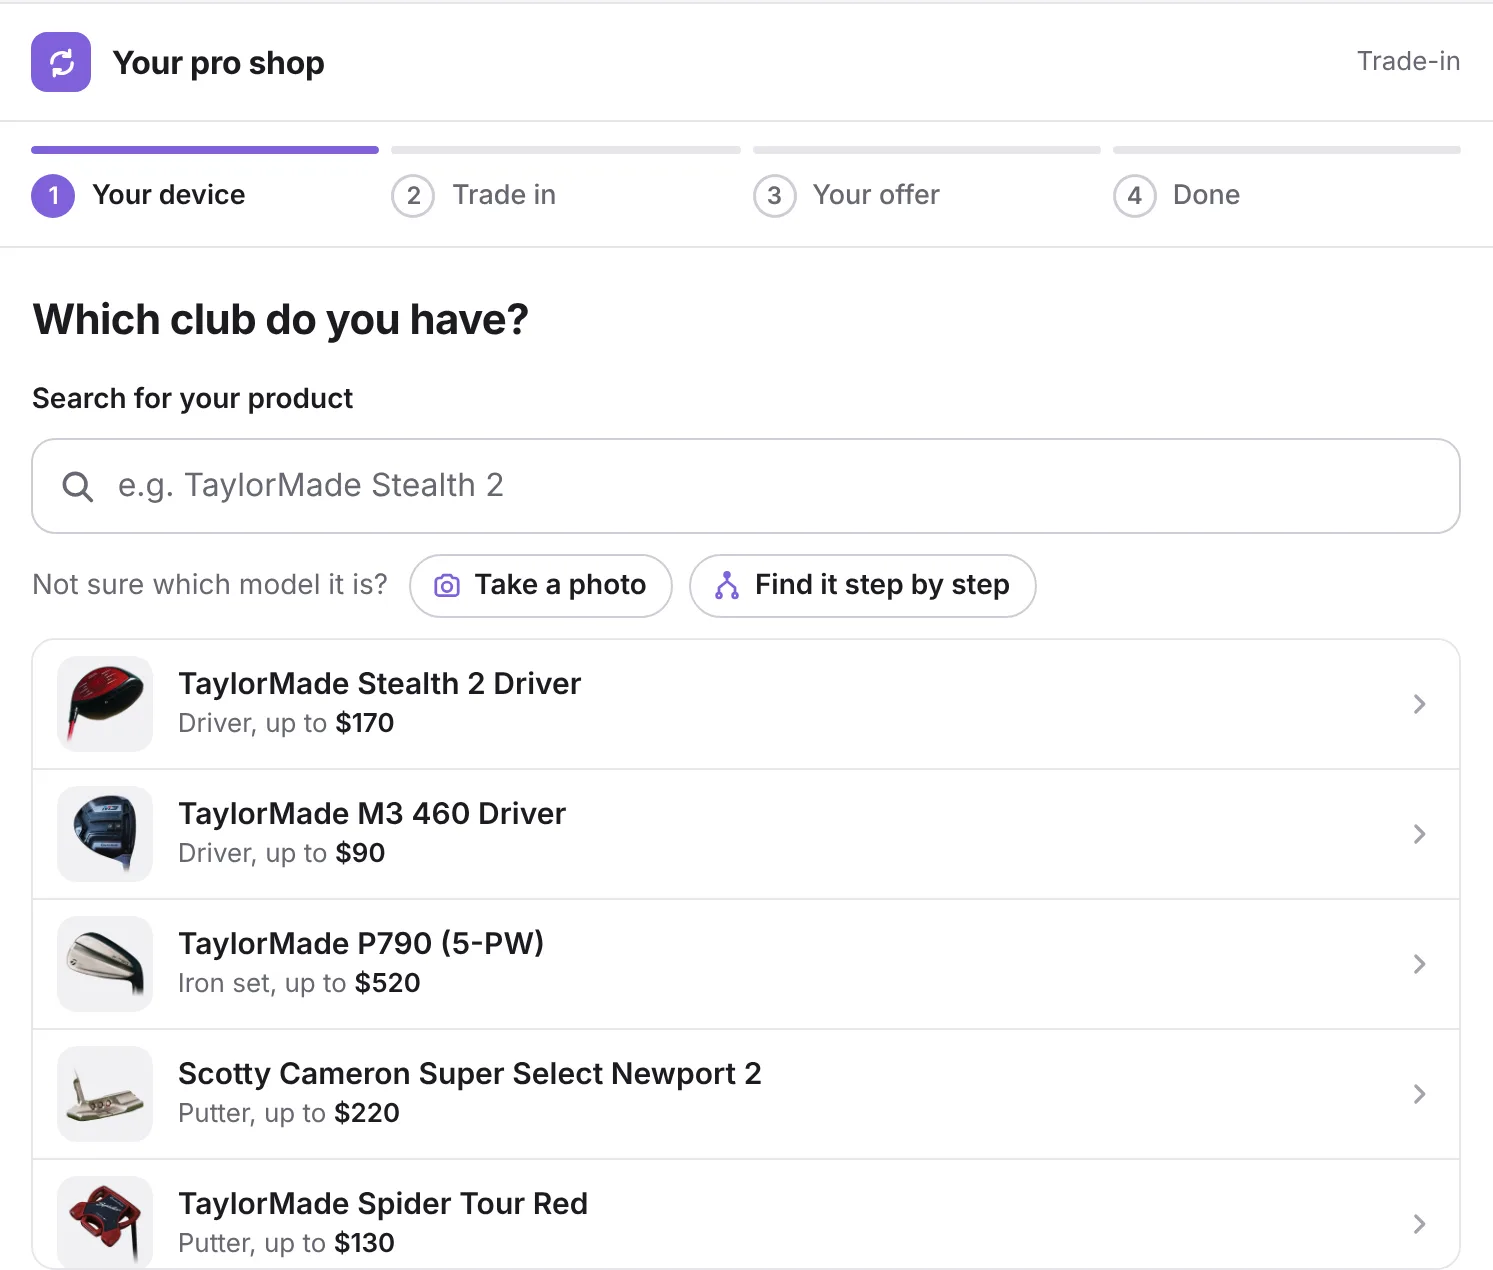Viewport: 1493px width, 1270px height.
Task: Expand the Scotty Cameron Super Select Newport 2 chevron
Action: click(1419, 1094)
